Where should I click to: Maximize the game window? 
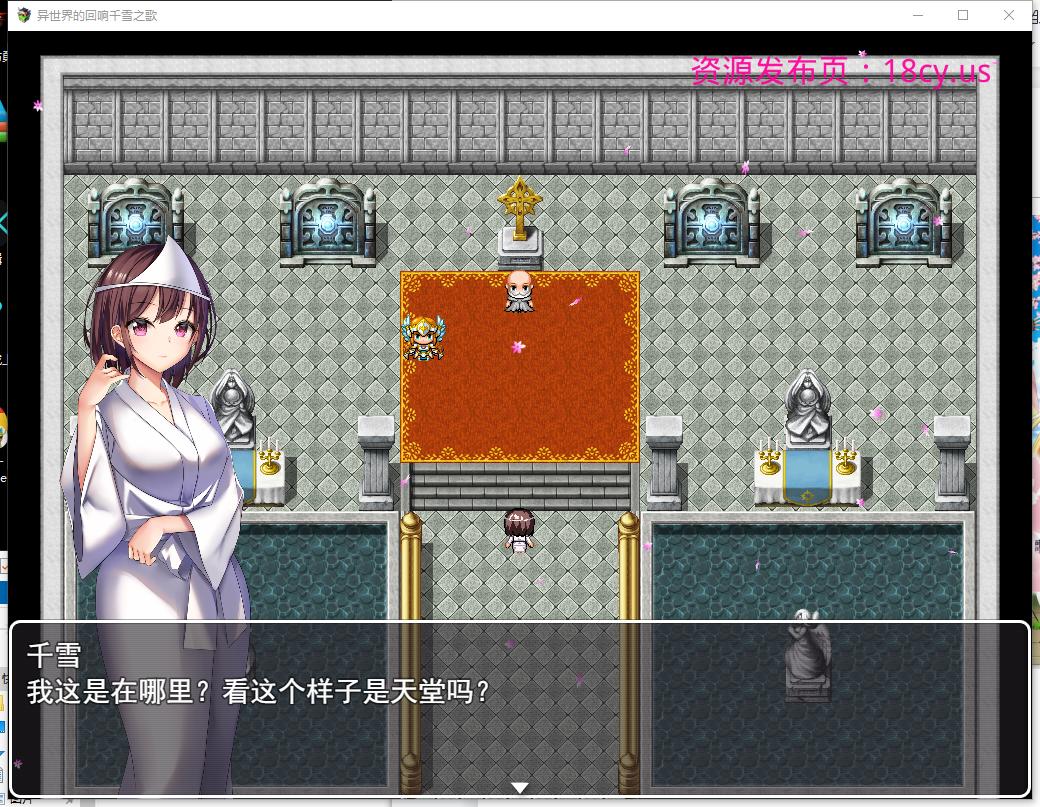pyautogui.click(x=963, y=15)
